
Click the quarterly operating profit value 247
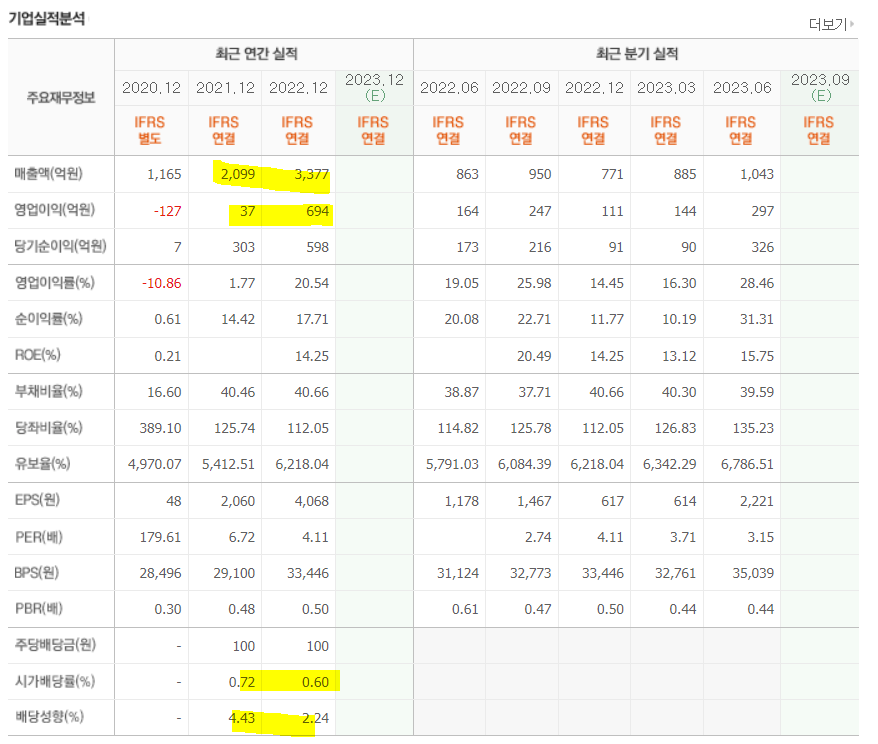tap(540, 211)
